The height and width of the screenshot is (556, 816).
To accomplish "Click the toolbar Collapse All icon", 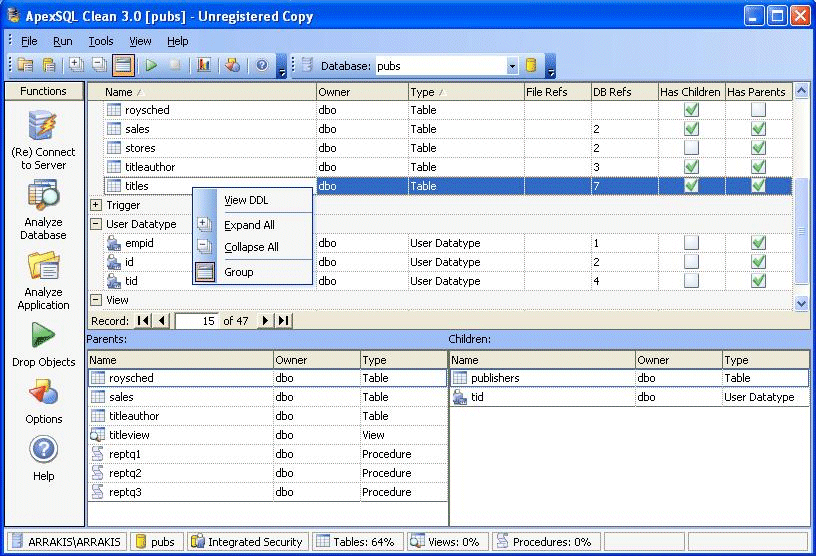I will click(x=99, y=65).
